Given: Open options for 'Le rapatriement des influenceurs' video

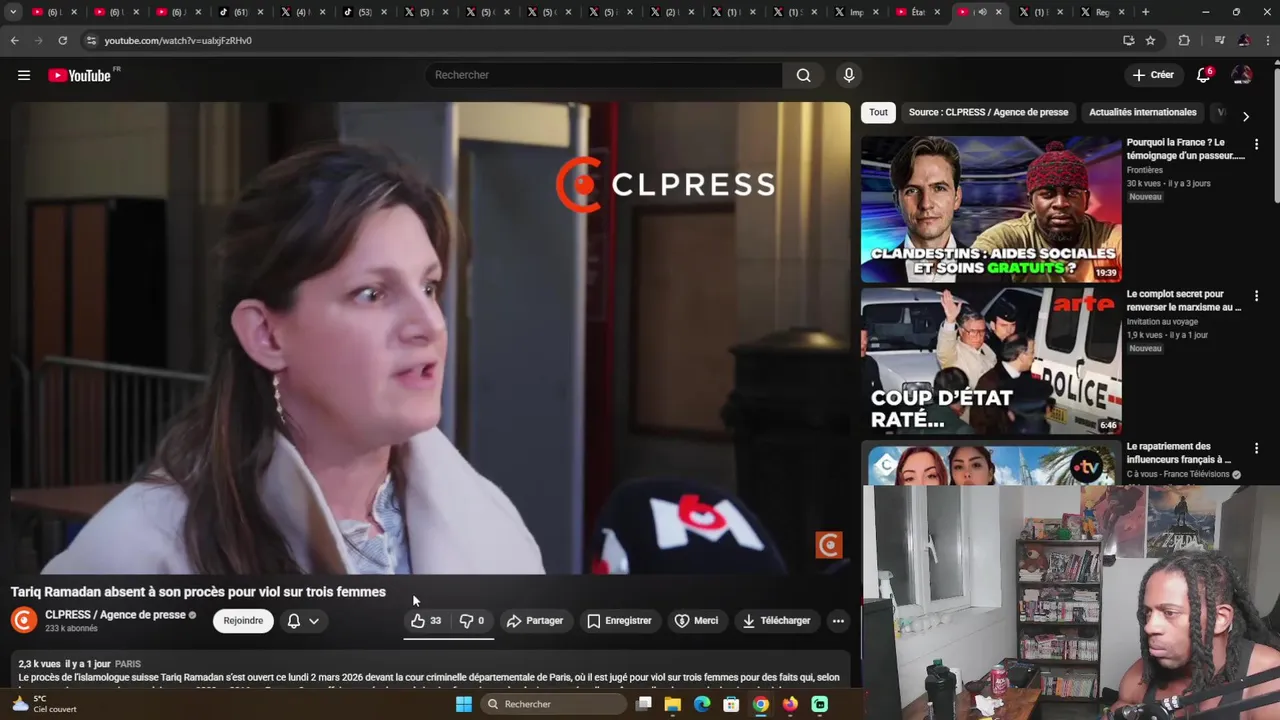Looking at the screenshot, I should (1257, 448).
